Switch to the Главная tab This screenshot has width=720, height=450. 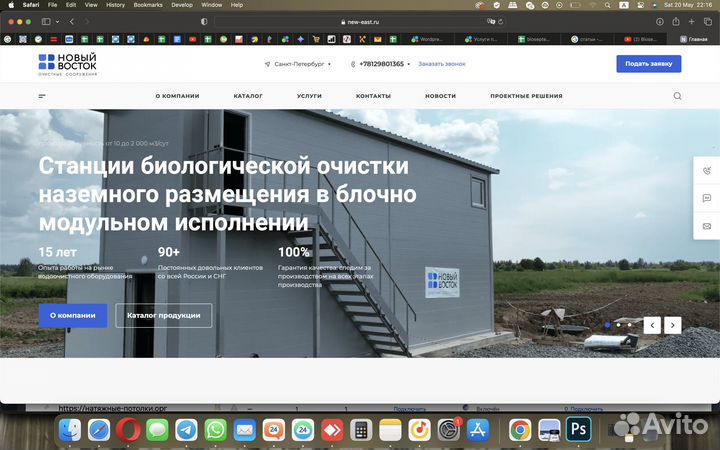694,39
